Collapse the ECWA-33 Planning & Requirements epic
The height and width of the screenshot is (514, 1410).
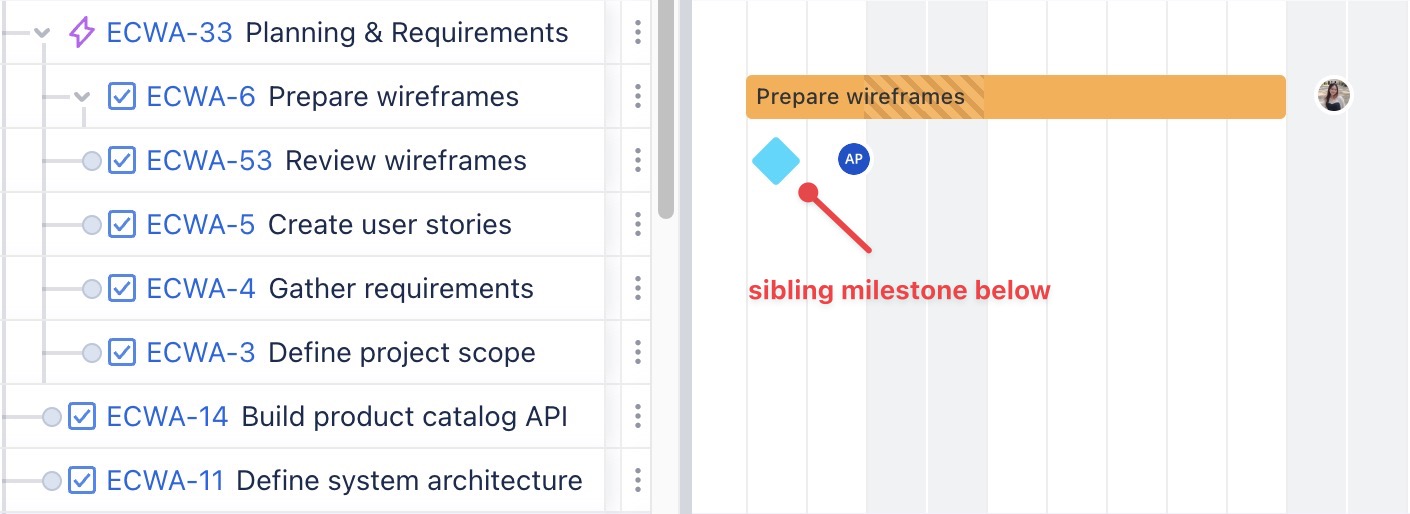pos(42,33)
